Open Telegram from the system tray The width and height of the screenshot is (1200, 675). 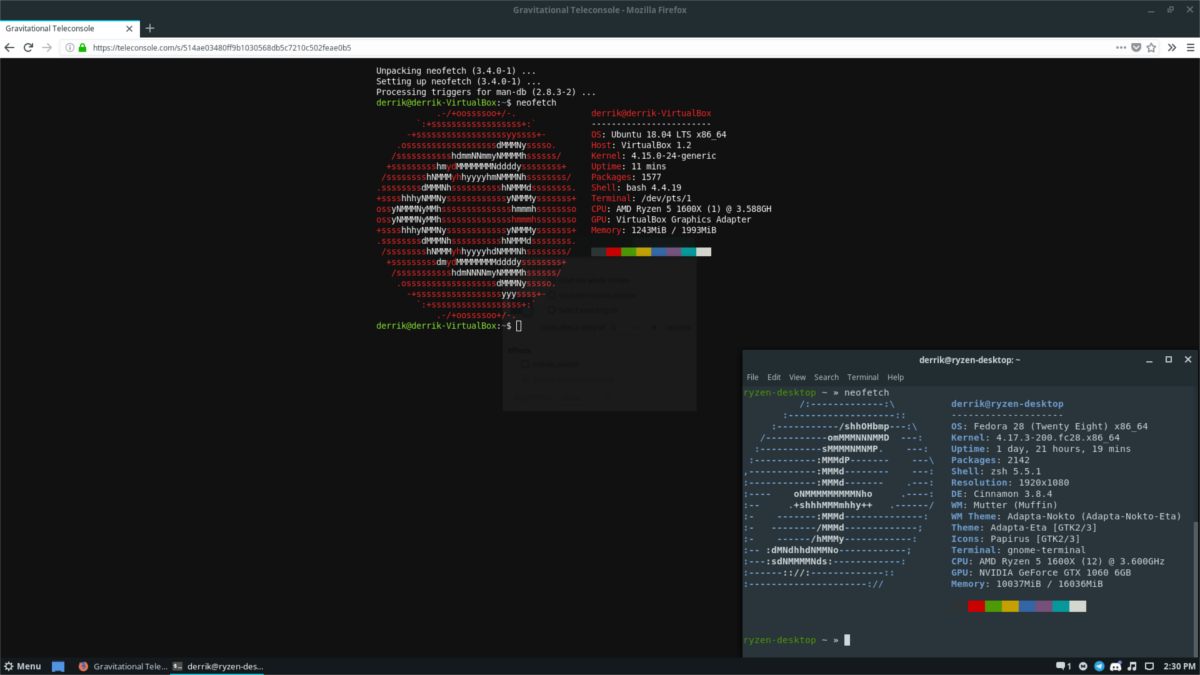click(x=1100, y=666)
